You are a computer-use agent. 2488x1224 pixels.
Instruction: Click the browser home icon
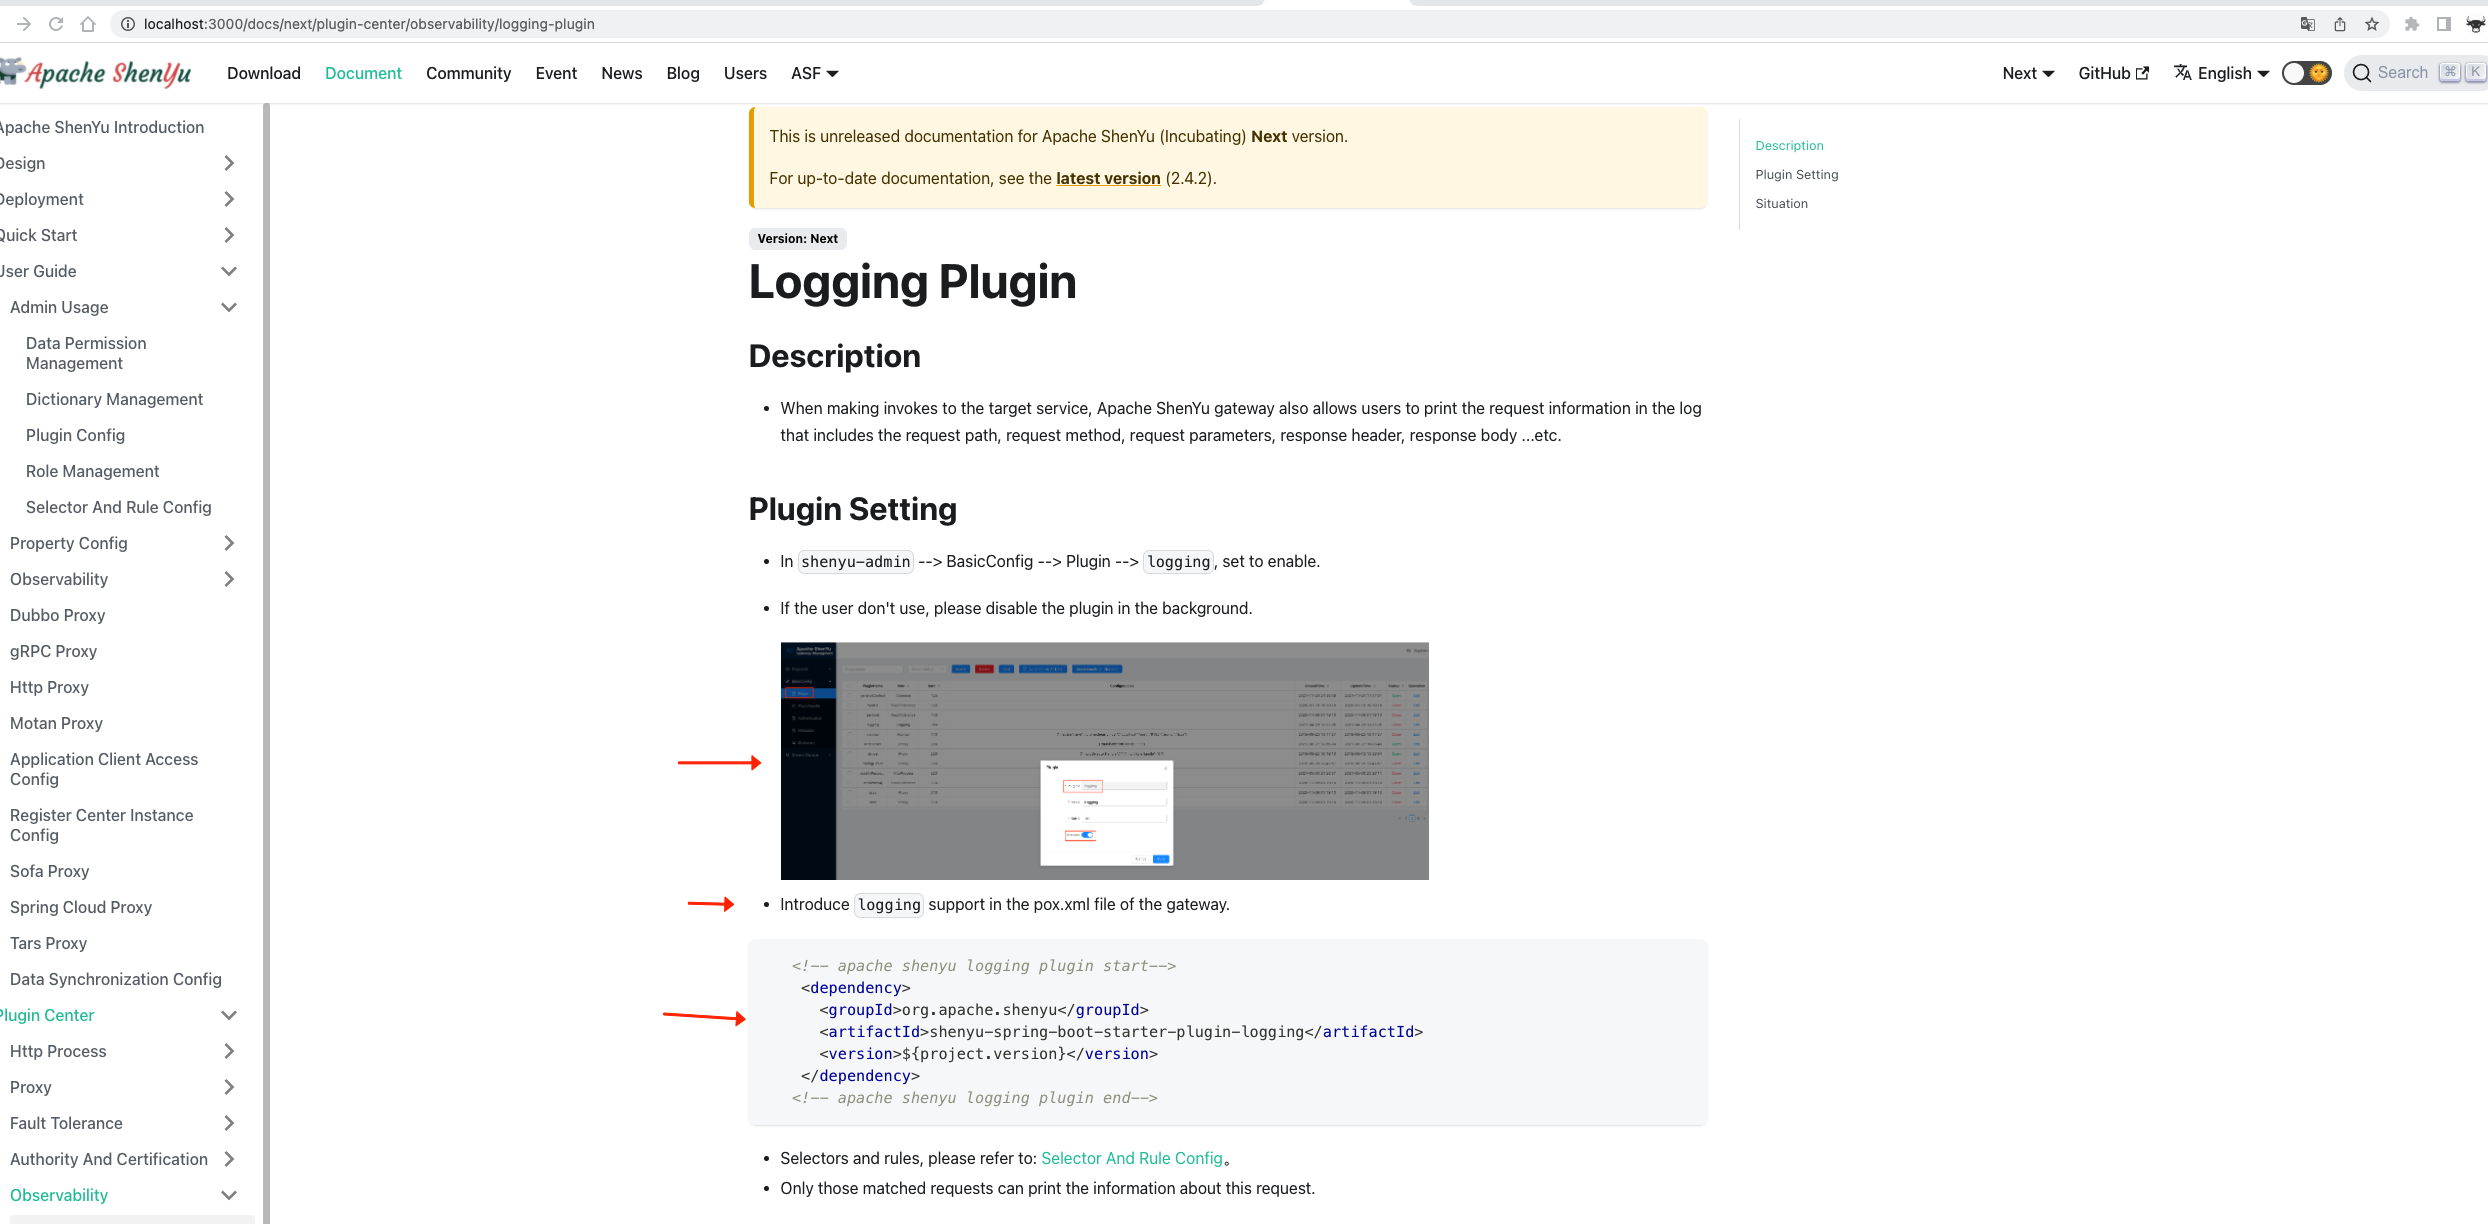click(x=88, y=24)
